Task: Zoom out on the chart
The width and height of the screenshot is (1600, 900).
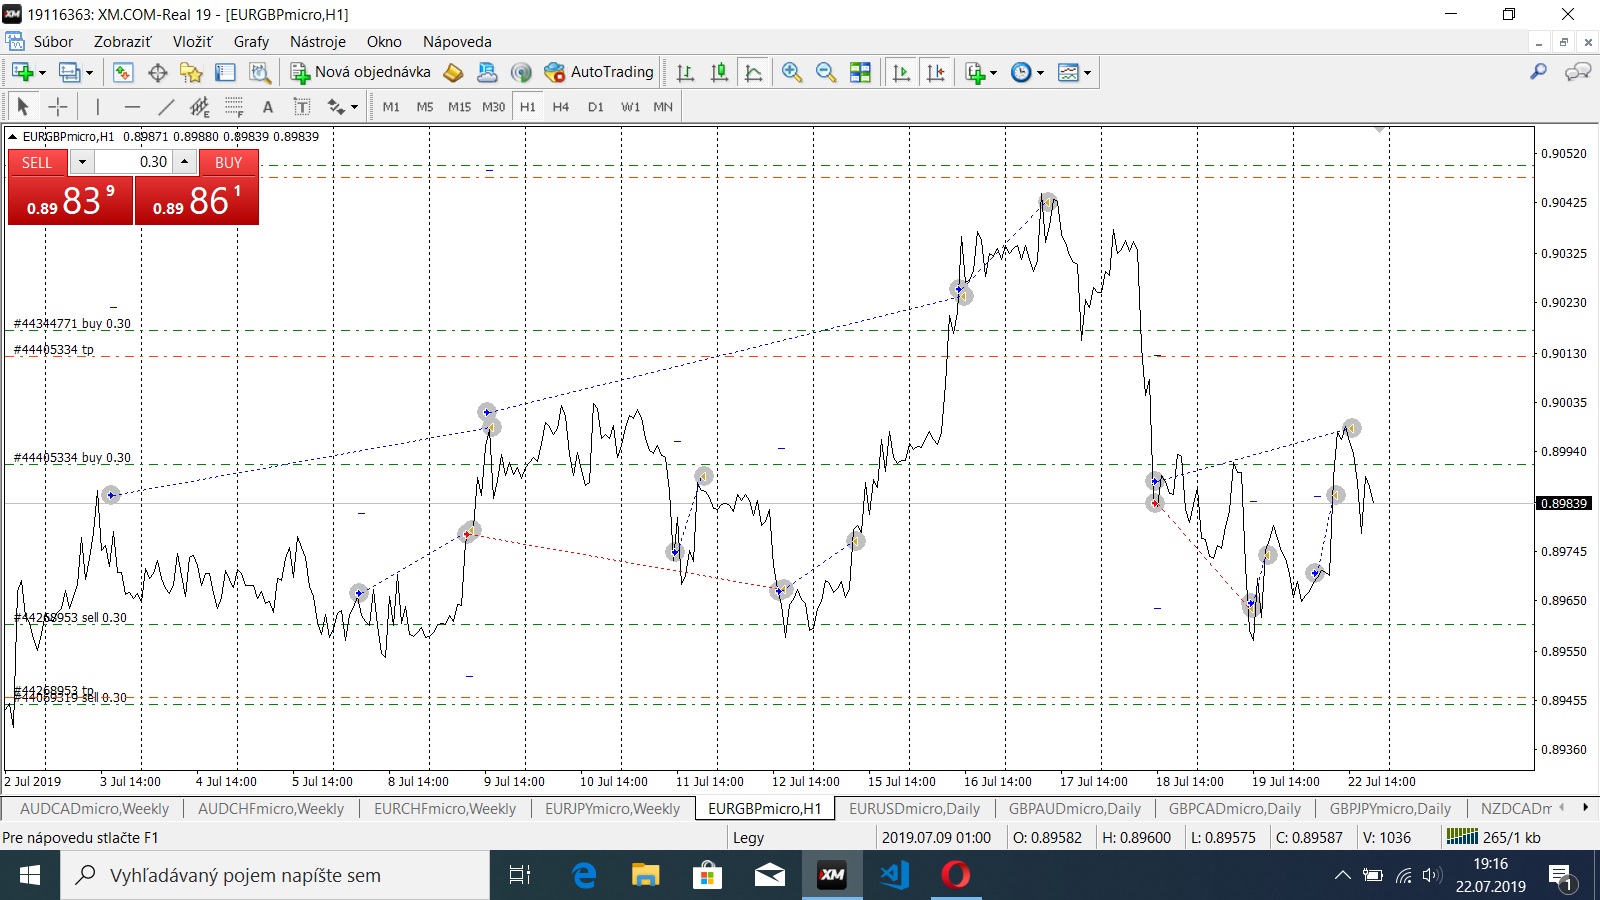Action: pyautogui.click(x=826, y=72)
